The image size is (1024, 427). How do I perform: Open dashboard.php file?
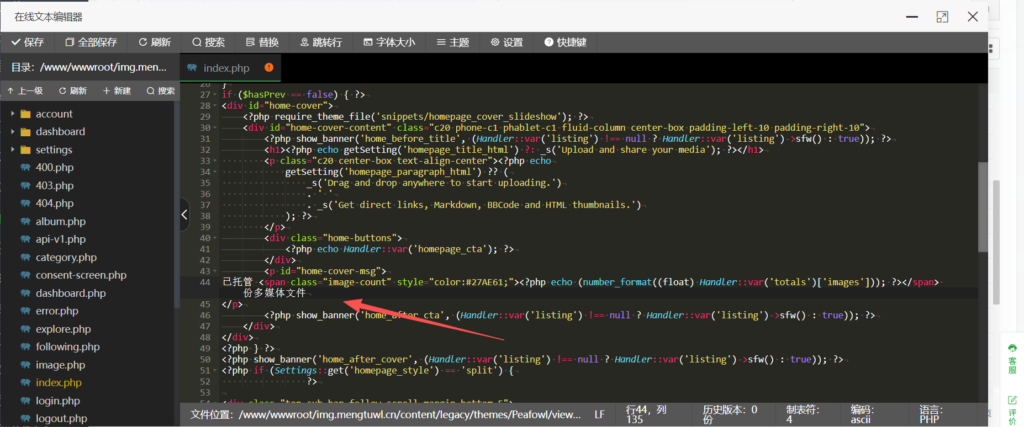71,293
